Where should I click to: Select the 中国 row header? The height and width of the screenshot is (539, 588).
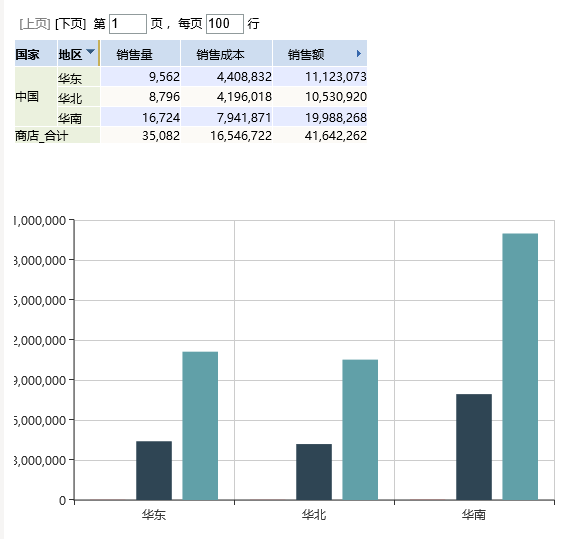(x=36, y=97)
